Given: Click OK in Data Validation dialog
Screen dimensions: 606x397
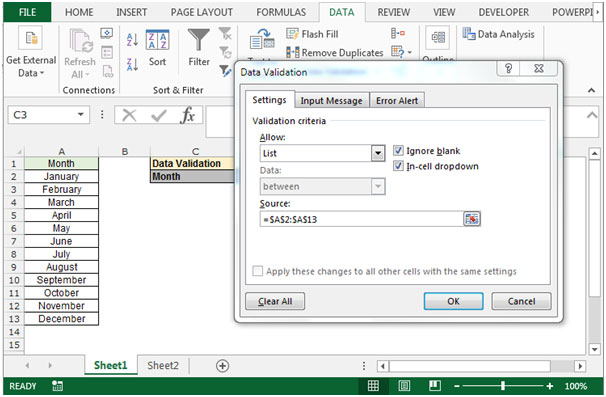Looking at the screenshot, I should point(453,301).
